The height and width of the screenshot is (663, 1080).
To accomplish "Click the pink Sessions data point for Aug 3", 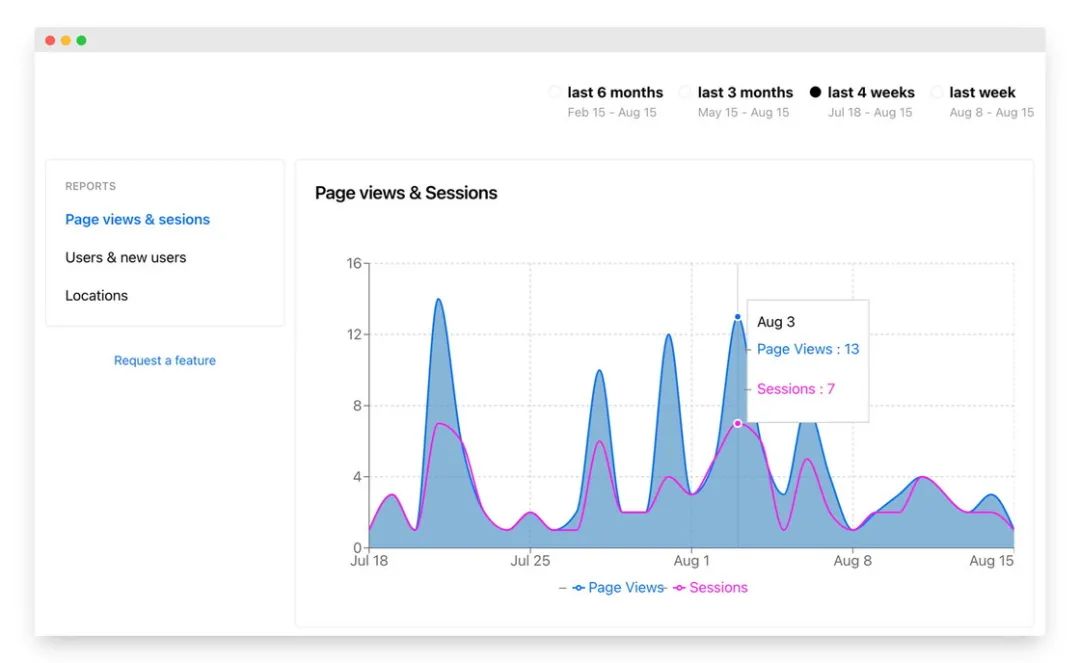I will [738, 423].
